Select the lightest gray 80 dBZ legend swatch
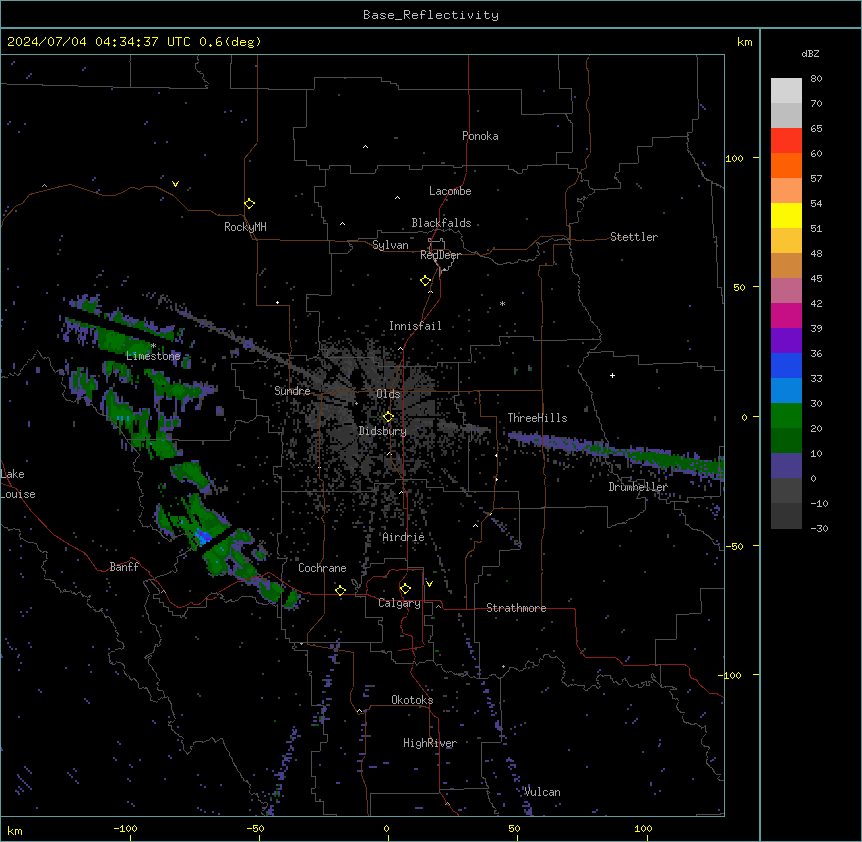This screenshot has height=842, width=862. (786, 90)
